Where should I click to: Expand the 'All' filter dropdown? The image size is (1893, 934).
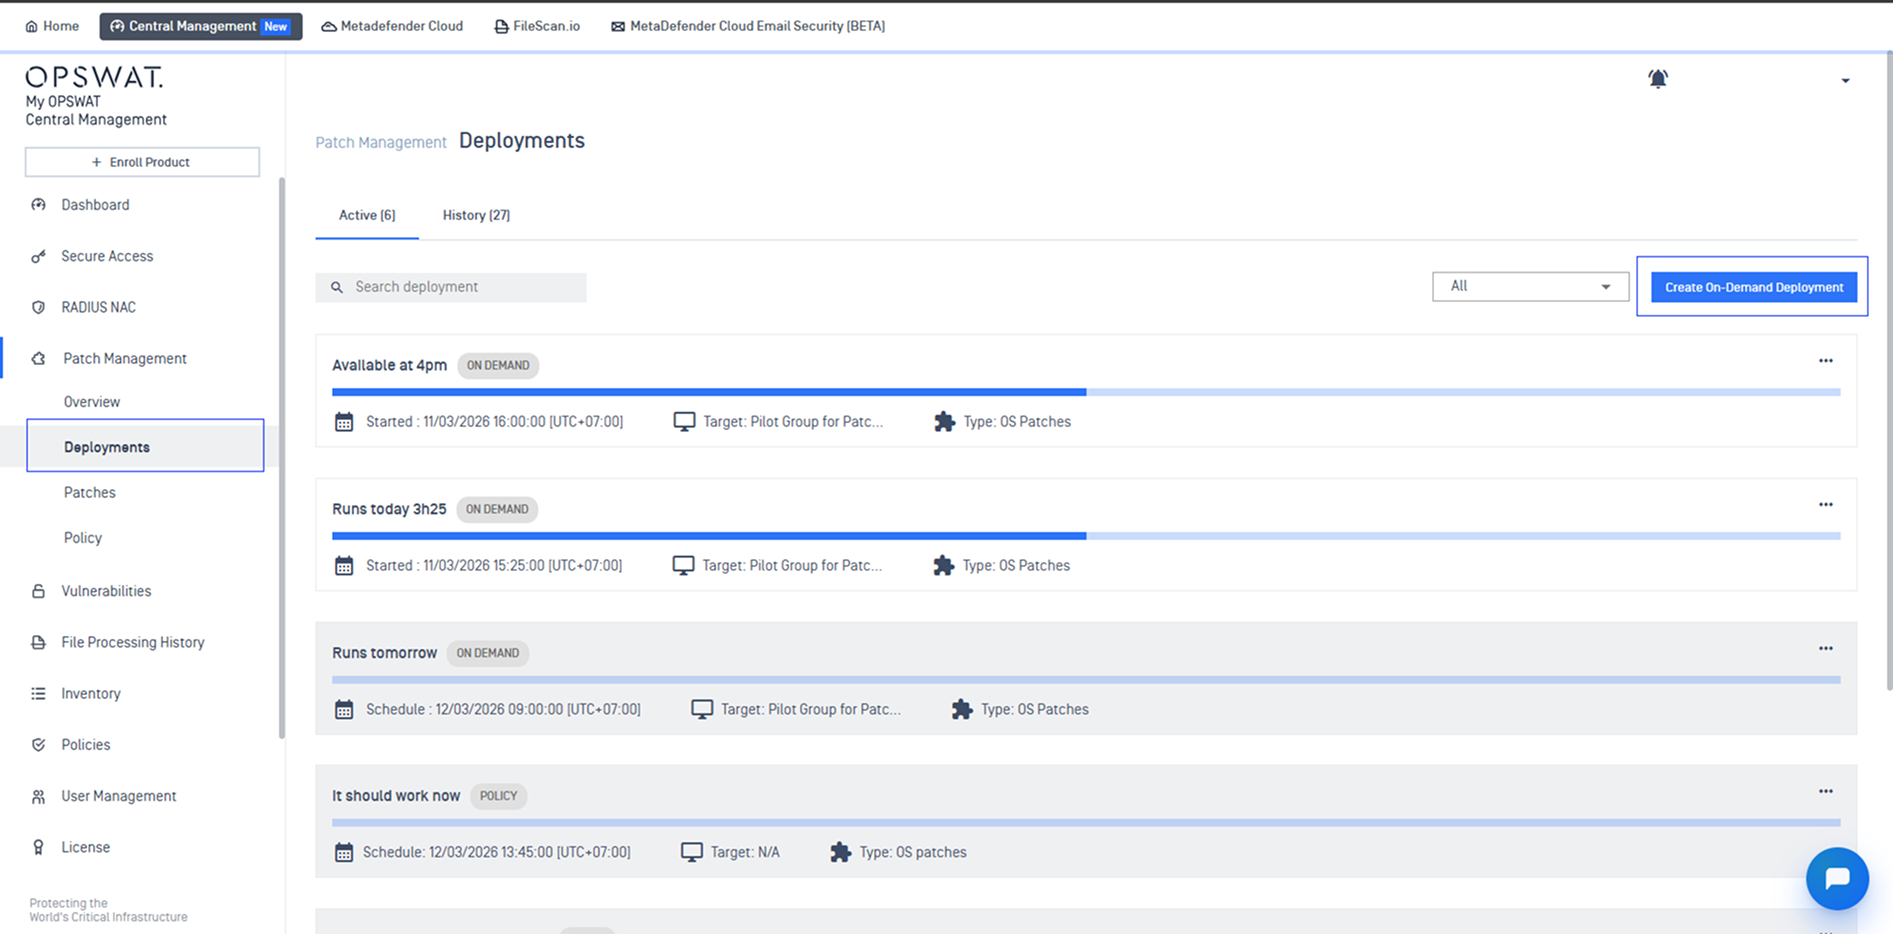tap(1529, 287)
